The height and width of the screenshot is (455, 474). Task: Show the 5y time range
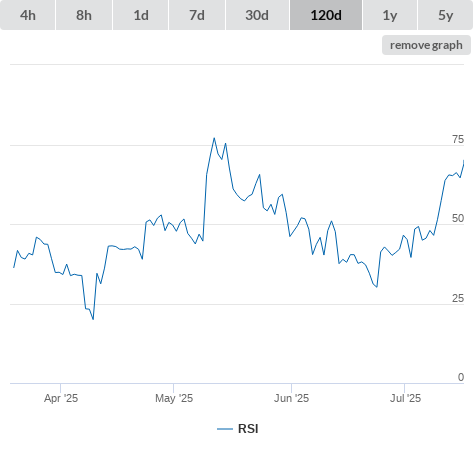point(446,15)
